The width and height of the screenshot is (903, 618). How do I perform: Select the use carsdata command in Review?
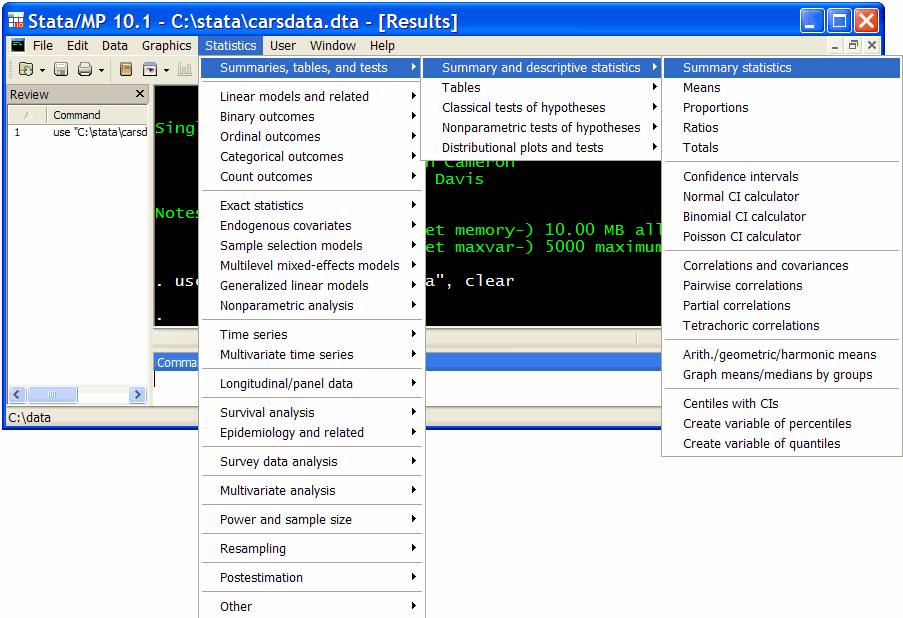[x=99, y=132]
